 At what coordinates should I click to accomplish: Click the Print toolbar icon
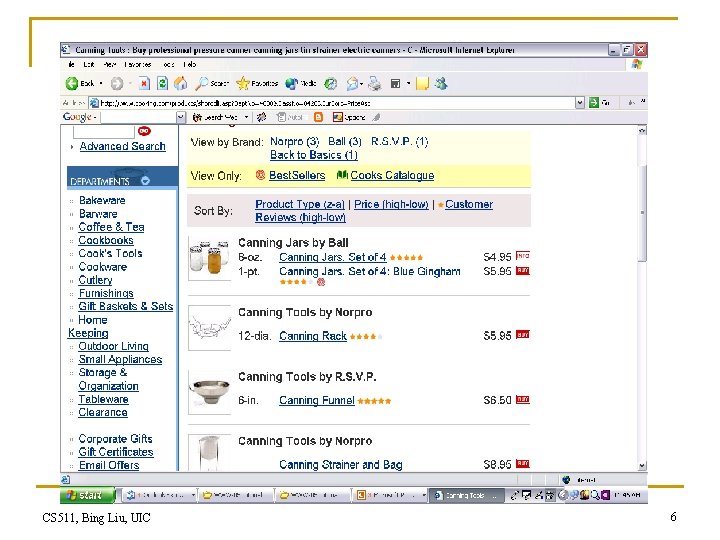click(x=375, y=83)
